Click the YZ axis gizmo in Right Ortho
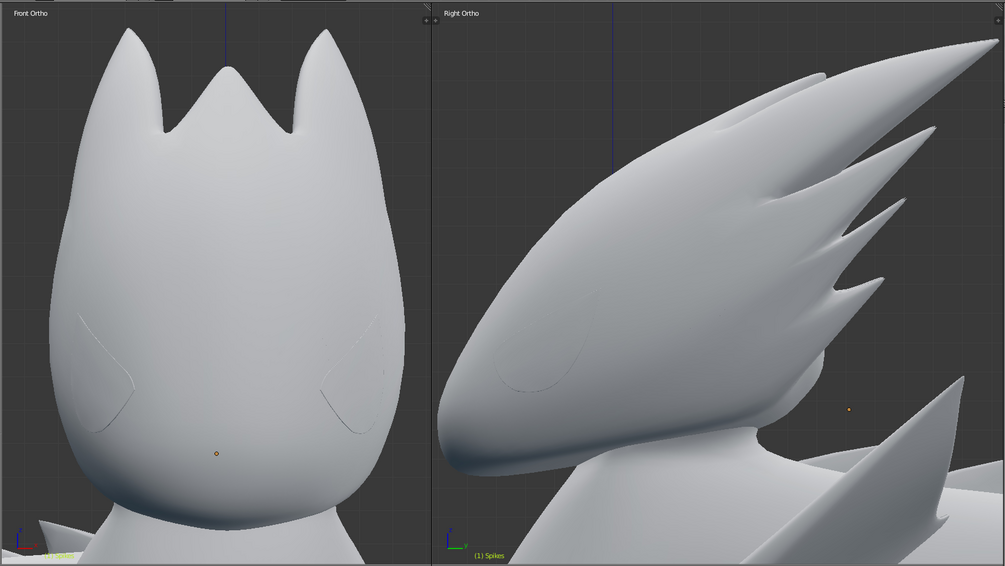 pyautogui.click(x=456, y=540)
